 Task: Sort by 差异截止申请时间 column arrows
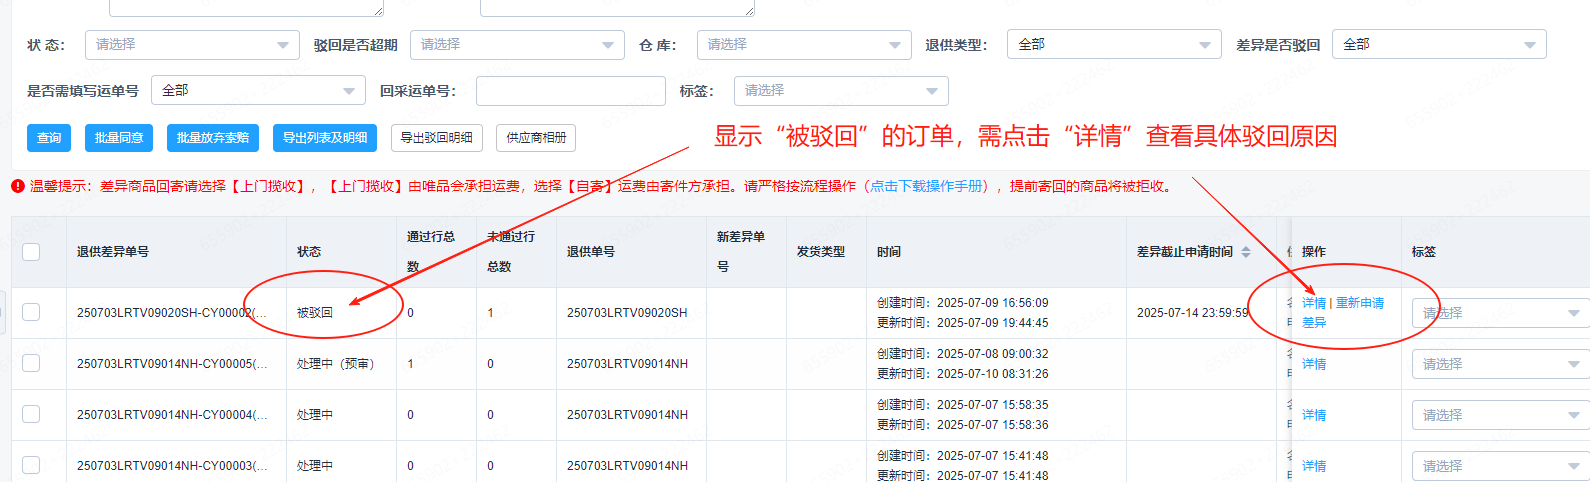point(1246,252)
